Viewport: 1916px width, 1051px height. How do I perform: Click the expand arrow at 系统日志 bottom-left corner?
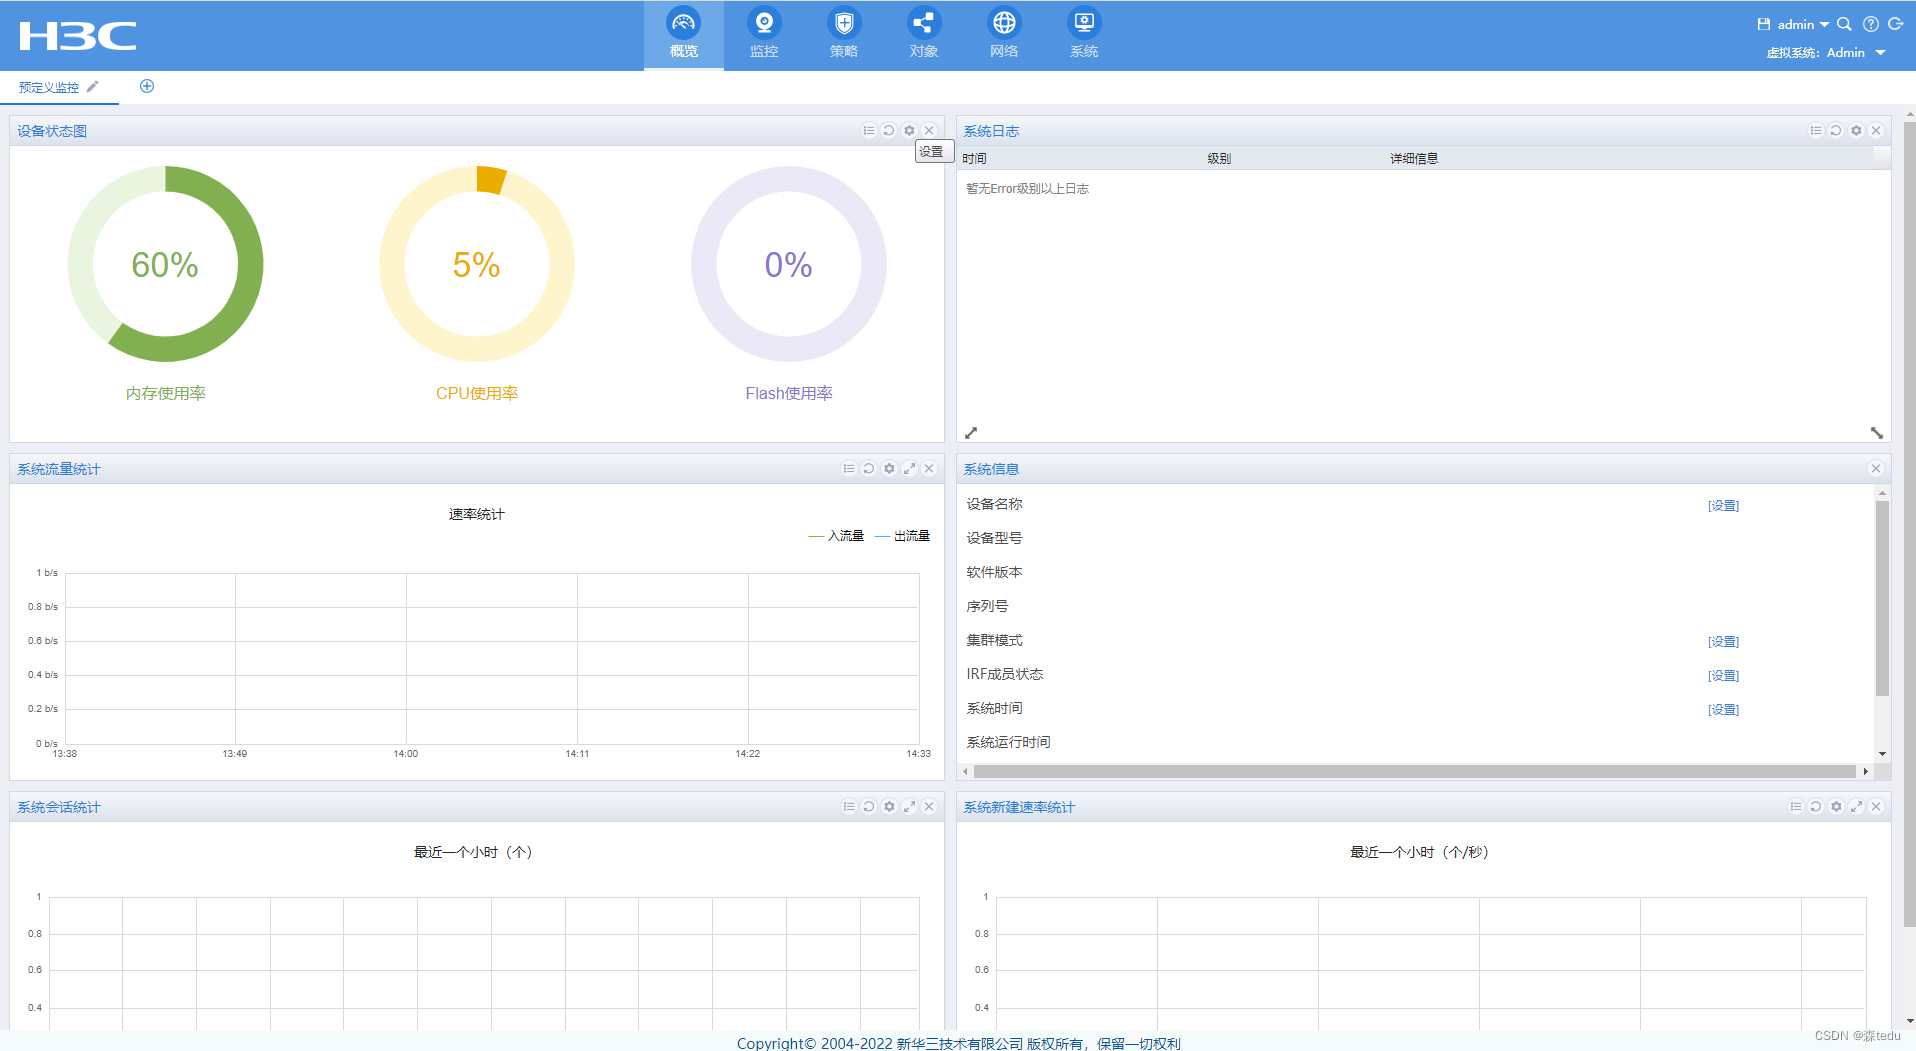pyautogui.click(x=971, y=433)
